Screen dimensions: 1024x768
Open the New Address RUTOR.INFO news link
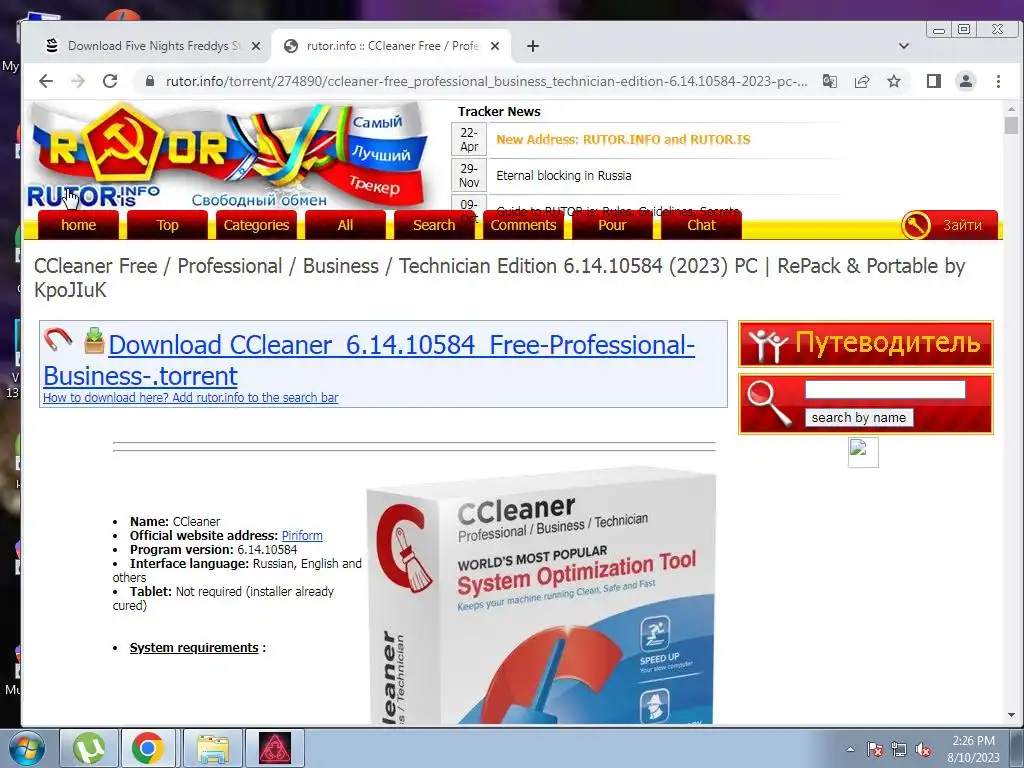[x=623, y=139]
